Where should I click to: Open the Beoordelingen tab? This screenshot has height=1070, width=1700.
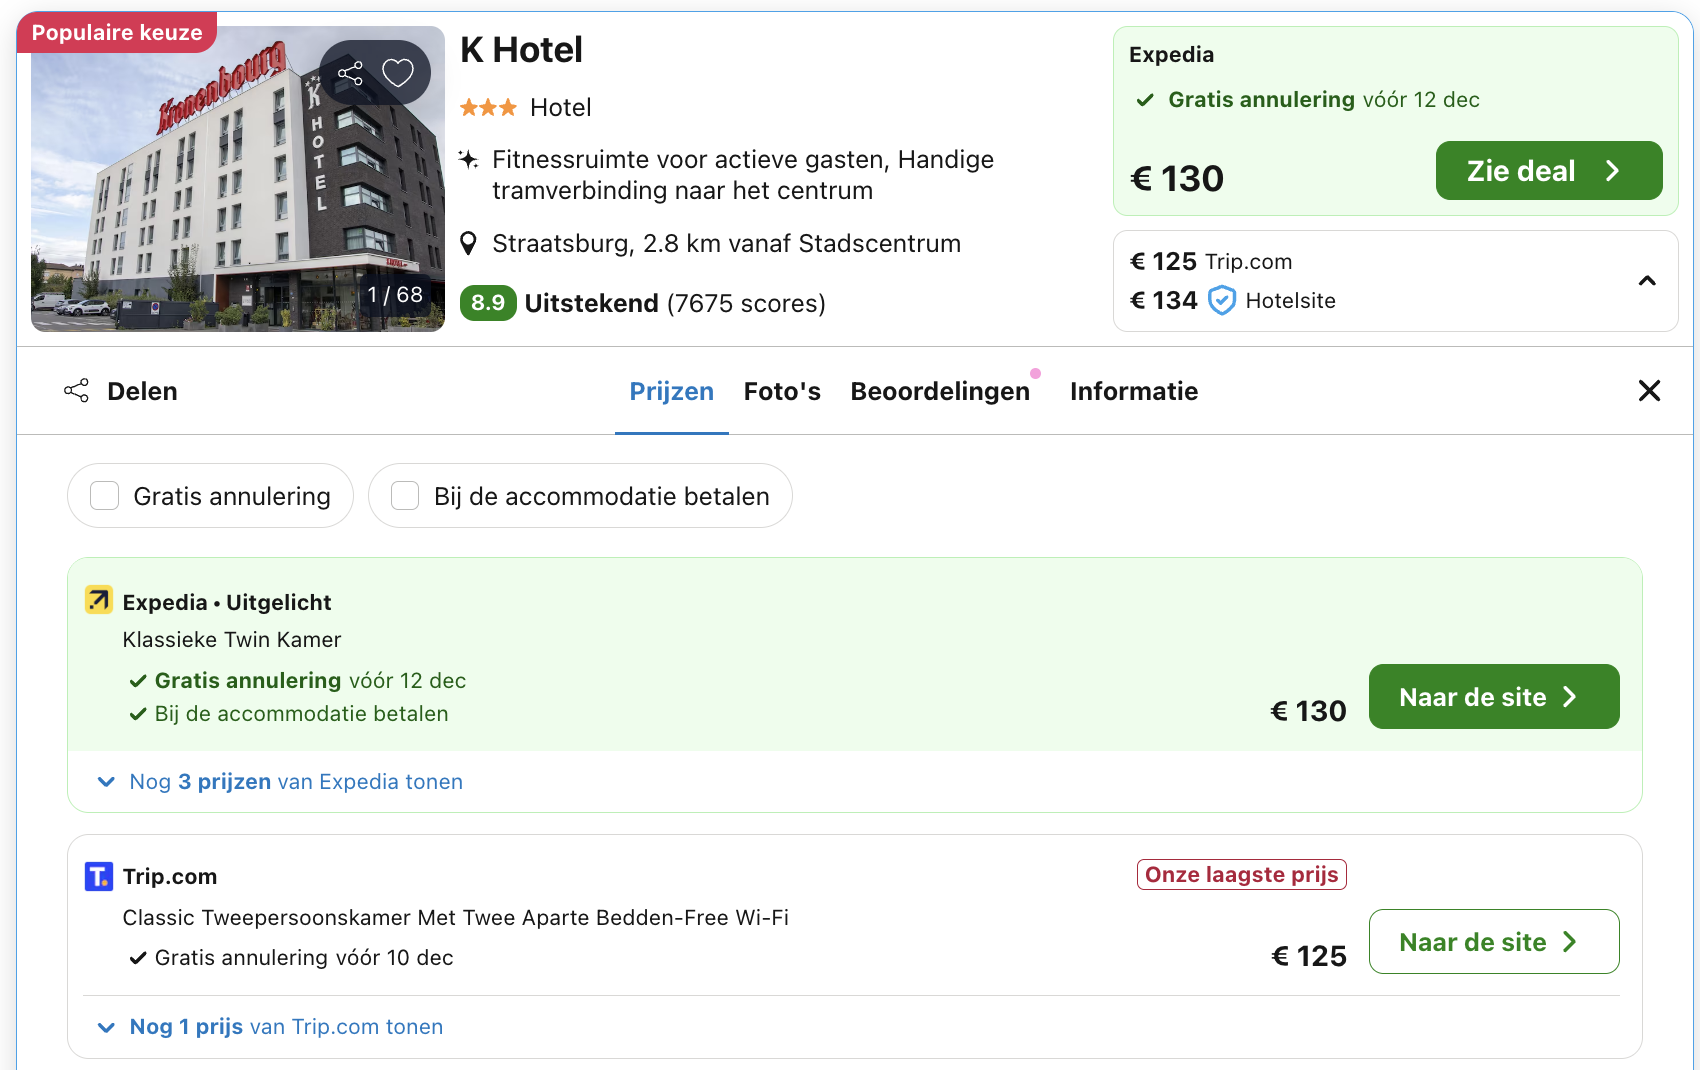940,391
